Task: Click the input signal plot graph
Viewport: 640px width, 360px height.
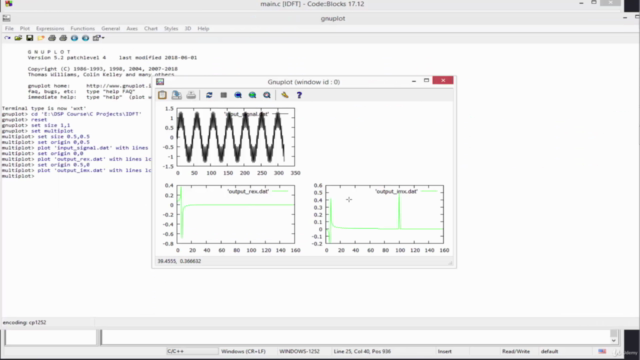Action: 236,137
